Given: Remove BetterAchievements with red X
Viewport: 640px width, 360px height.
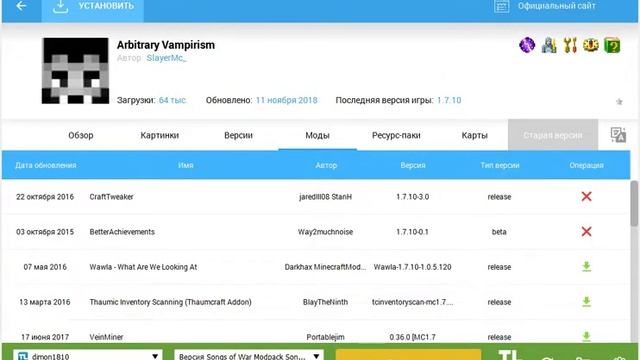Looking at the screenshot, I should pyautogui.click(x=587, y=231).
